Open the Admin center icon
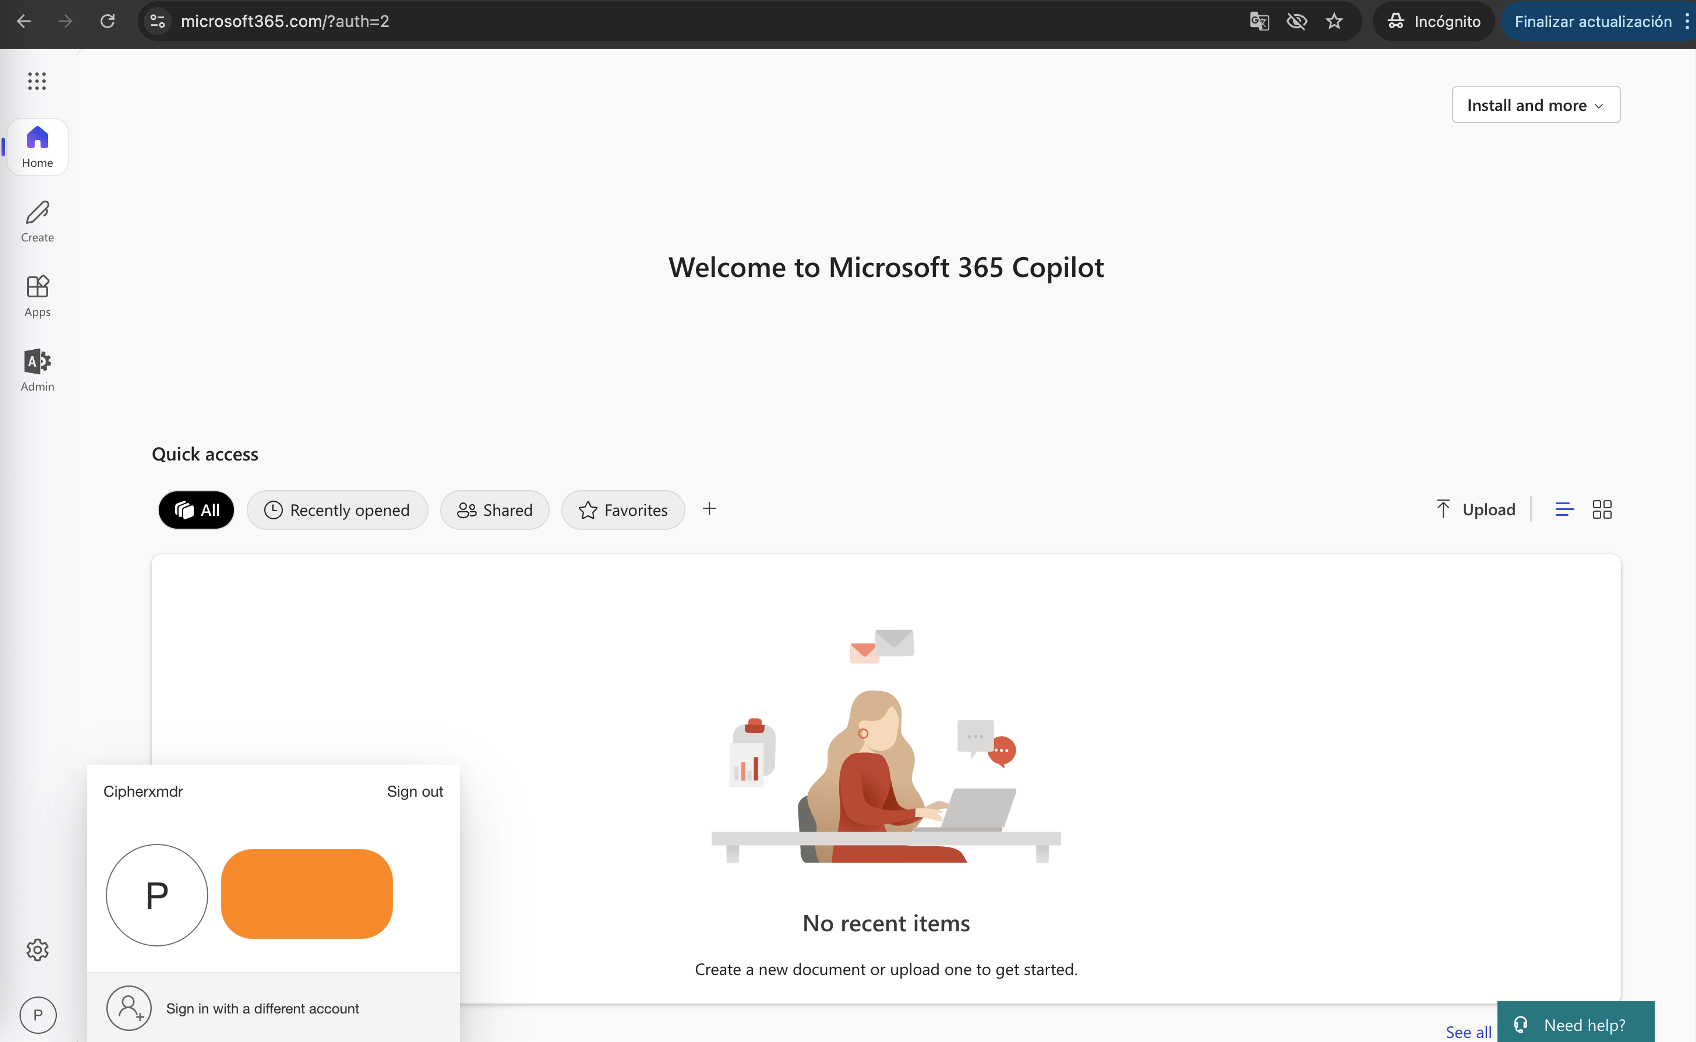Image resolution: width=1696 pixels, height=1042 pixels. pos(38,370)
